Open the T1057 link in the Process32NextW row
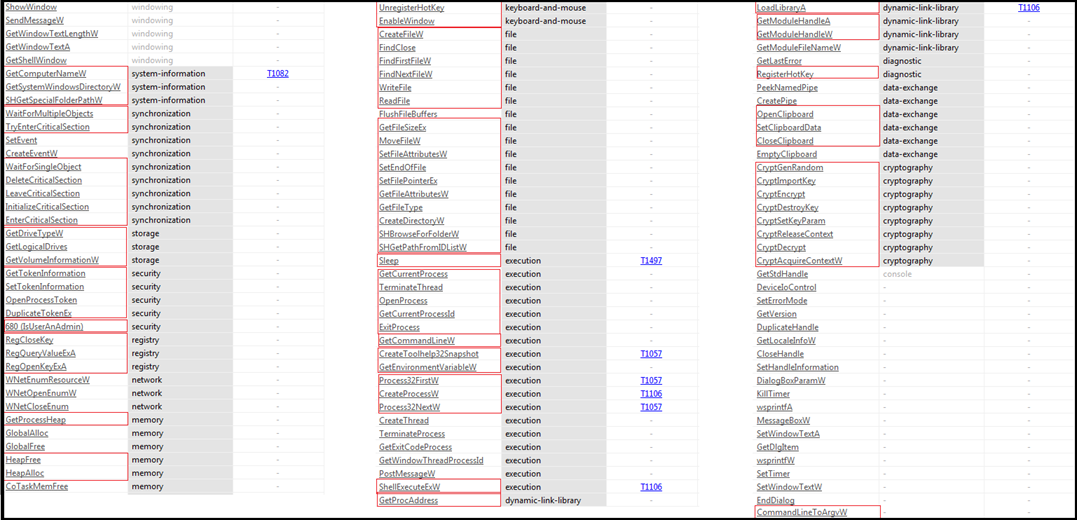Viewport: 1077px width, 520px height. pos(651,407)
